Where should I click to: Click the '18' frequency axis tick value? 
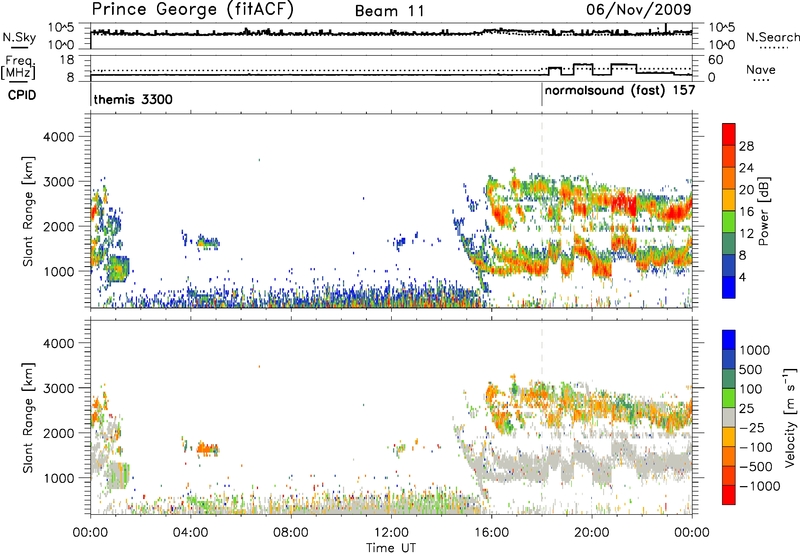tap(67, 60)
